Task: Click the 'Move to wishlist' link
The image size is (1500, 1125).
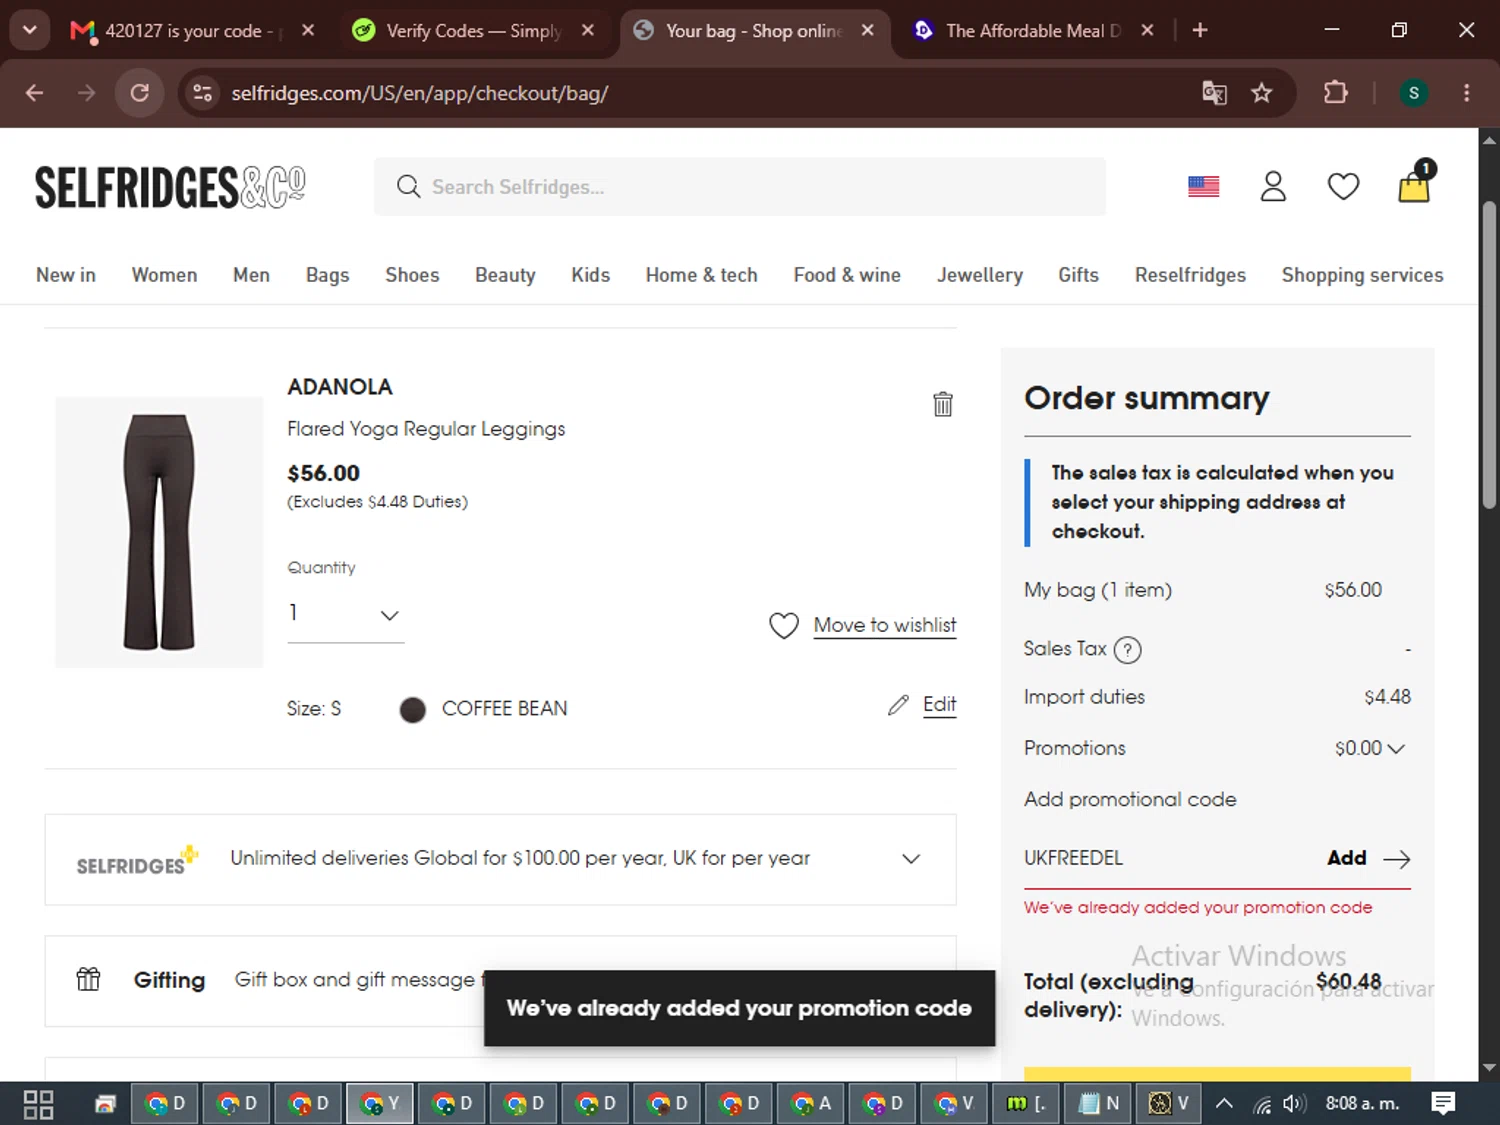Action: coord(885,625)
